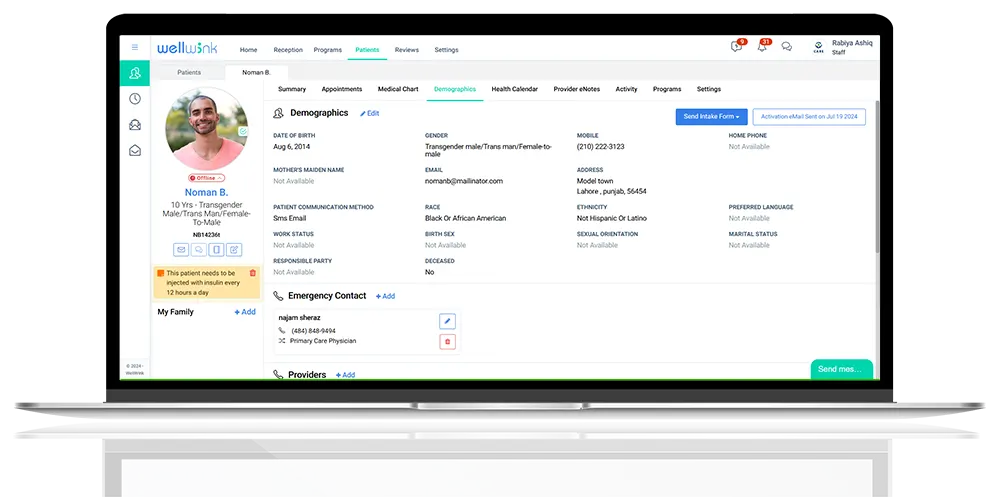Switch to the Medical Chart tab
Screen dimensions: 1000x497
point(398,89)
